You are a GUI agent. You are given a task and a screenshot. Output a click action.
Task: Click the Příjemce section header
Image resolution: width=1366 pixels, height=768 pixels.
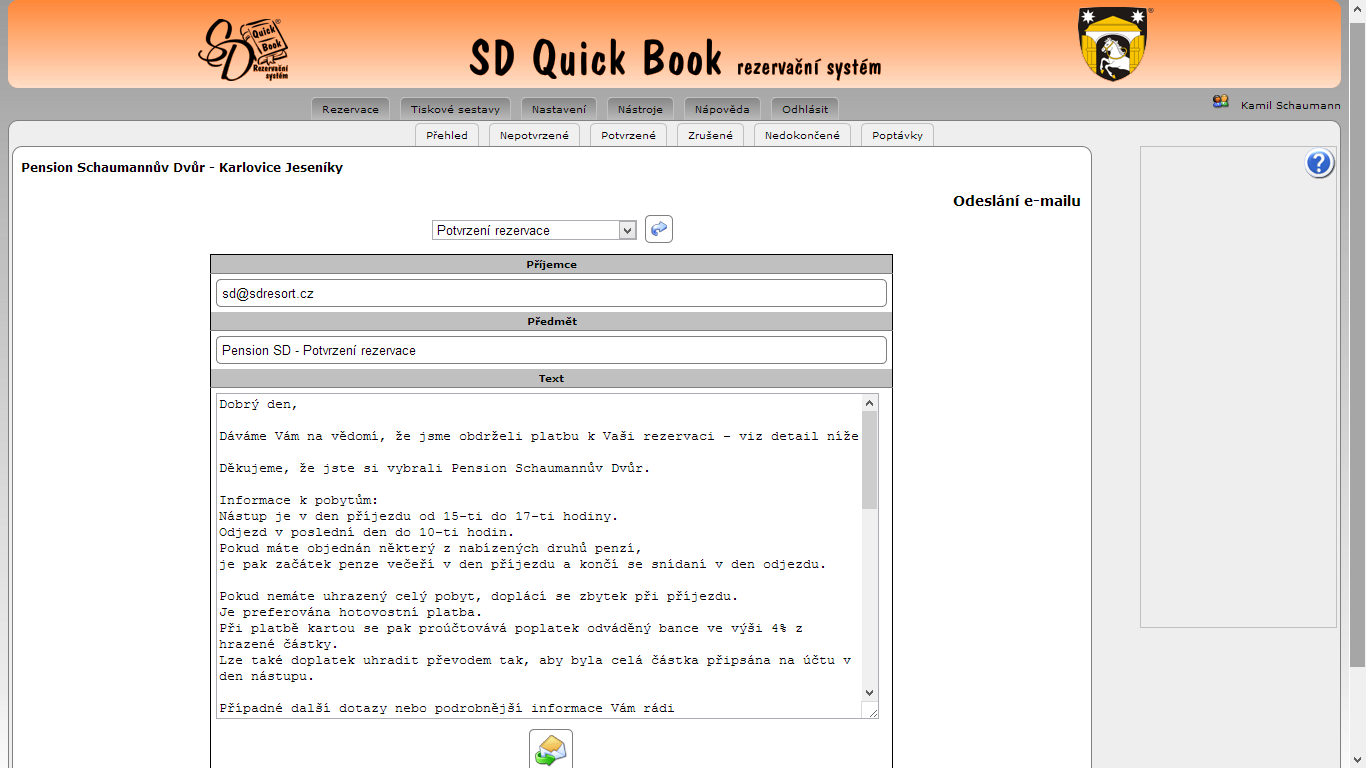(x=551, y=264)
